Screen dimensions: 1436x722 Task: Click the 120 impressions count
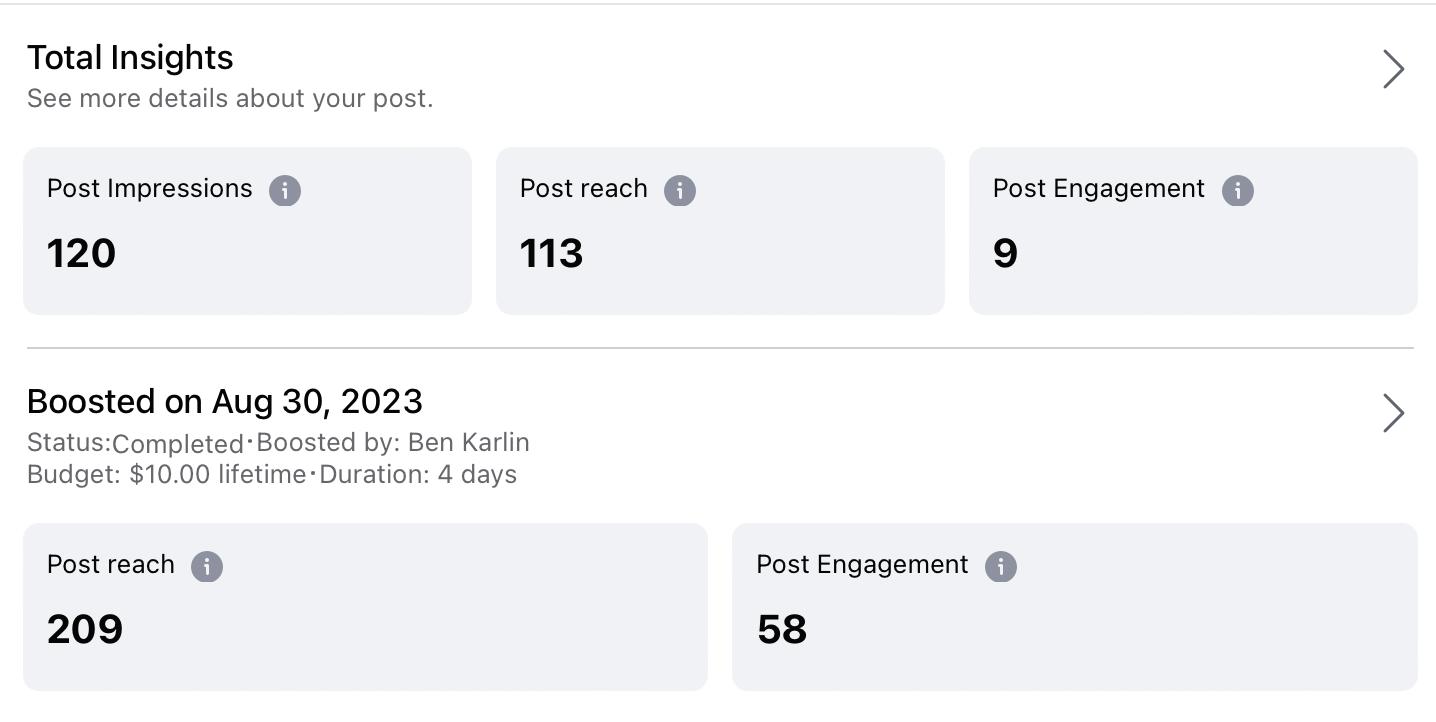pyautogui.click(x=82, y=253)
